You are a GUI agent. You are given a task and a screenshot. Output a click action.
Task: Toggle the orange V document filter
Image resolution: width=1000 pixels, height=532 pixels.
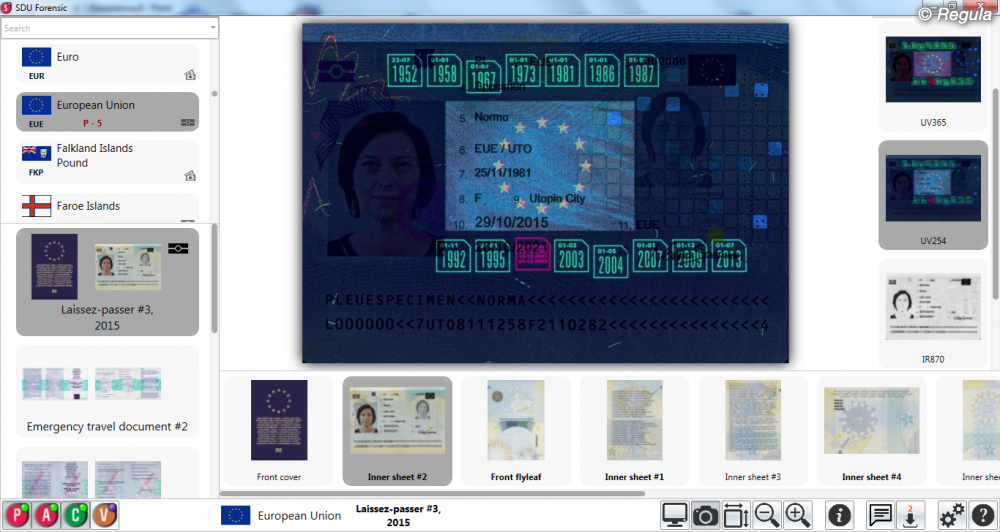pyautogui.click(x=105, y=515)
